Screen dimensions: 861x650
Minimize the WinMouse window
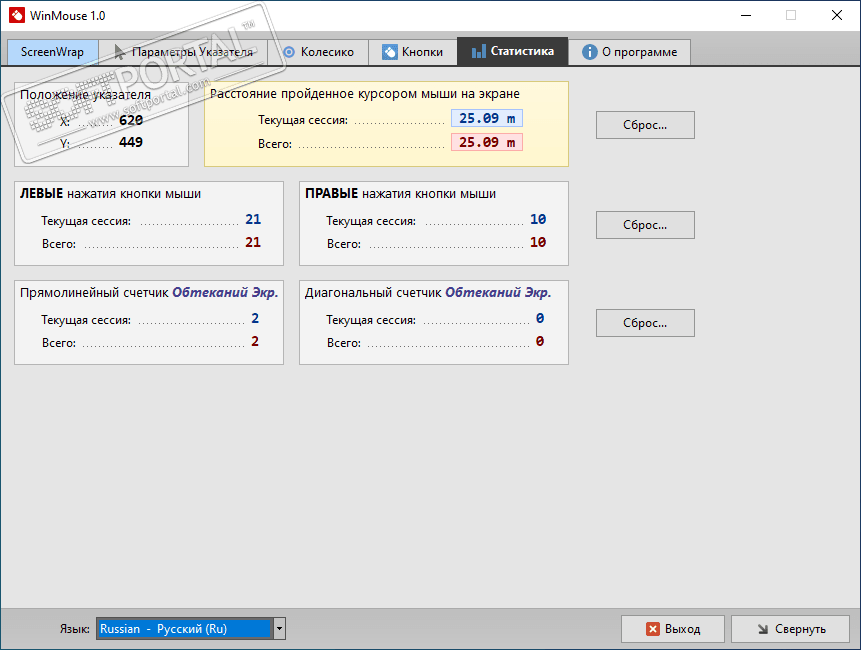pyautogui.click(x=746, y=15)
